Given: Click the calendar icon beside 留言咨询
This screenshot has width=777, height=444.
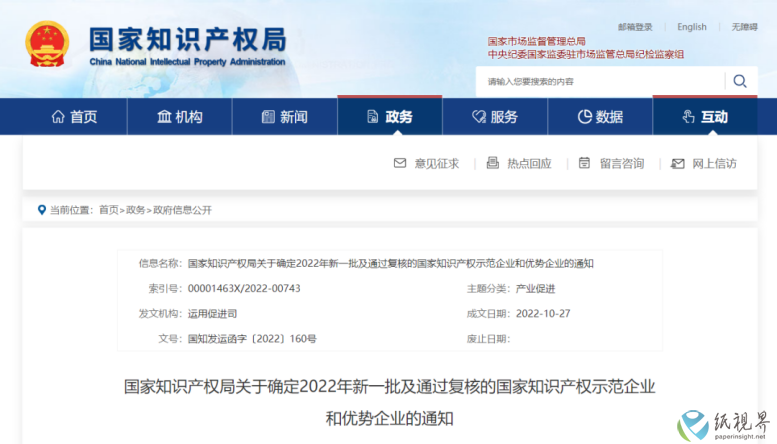Looking at the screenshot, I should point(584,163).
